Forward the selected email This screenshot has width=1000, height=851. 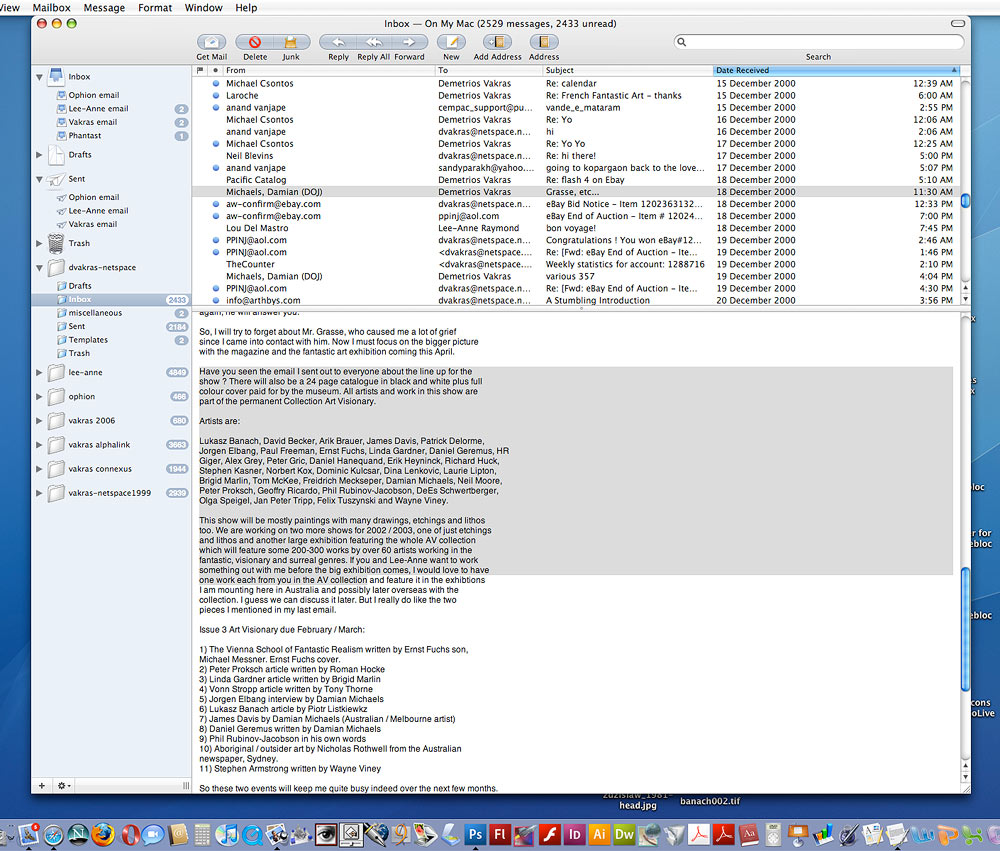[x=409, y=42]
